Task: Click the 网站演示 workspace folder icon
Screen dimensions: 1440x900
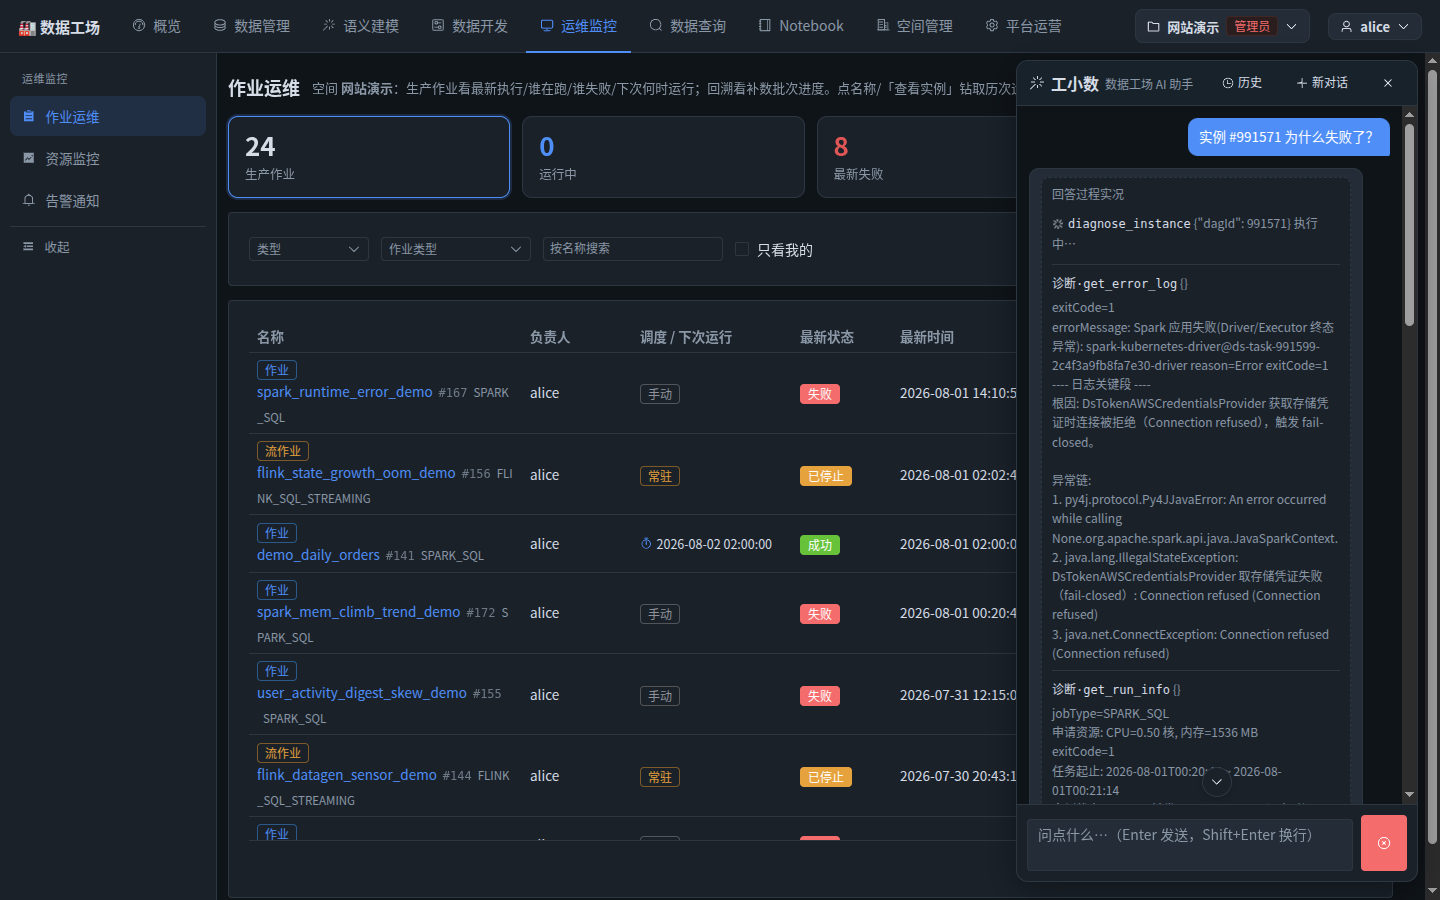Action: [x=1154, y=27]
